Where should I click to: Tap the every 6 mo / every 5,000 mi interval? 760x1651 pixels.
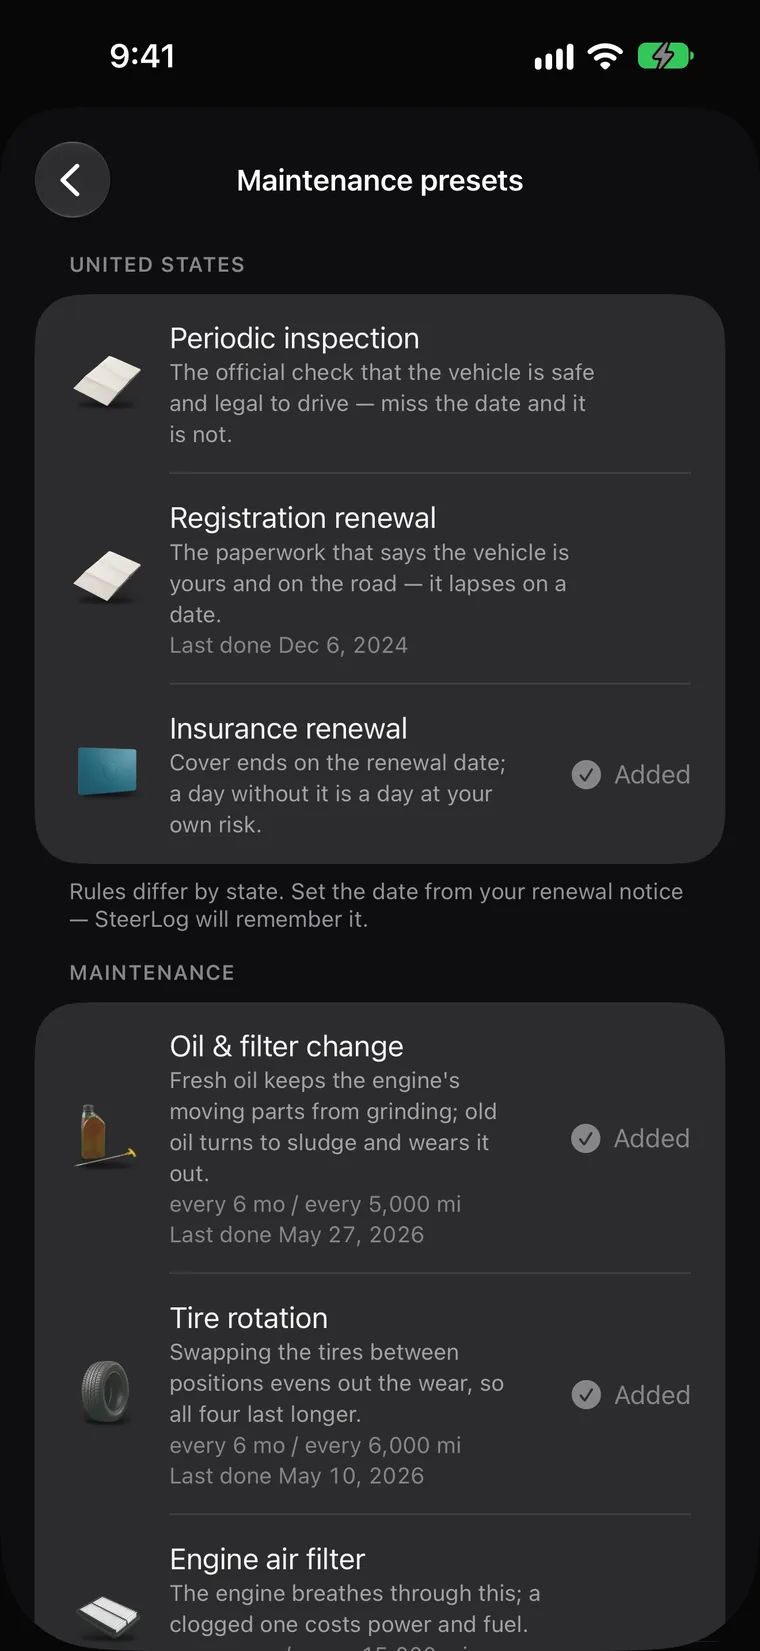(x=316, y=1204)
